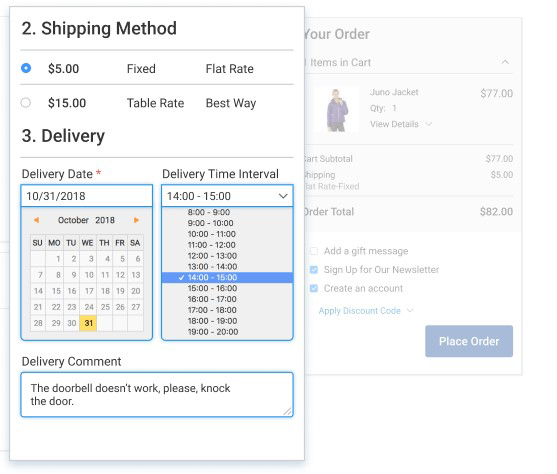The width and height of the screenshot is (557, 474).
Task: Click the Delivery Date input field
Action: click(87, 196)
